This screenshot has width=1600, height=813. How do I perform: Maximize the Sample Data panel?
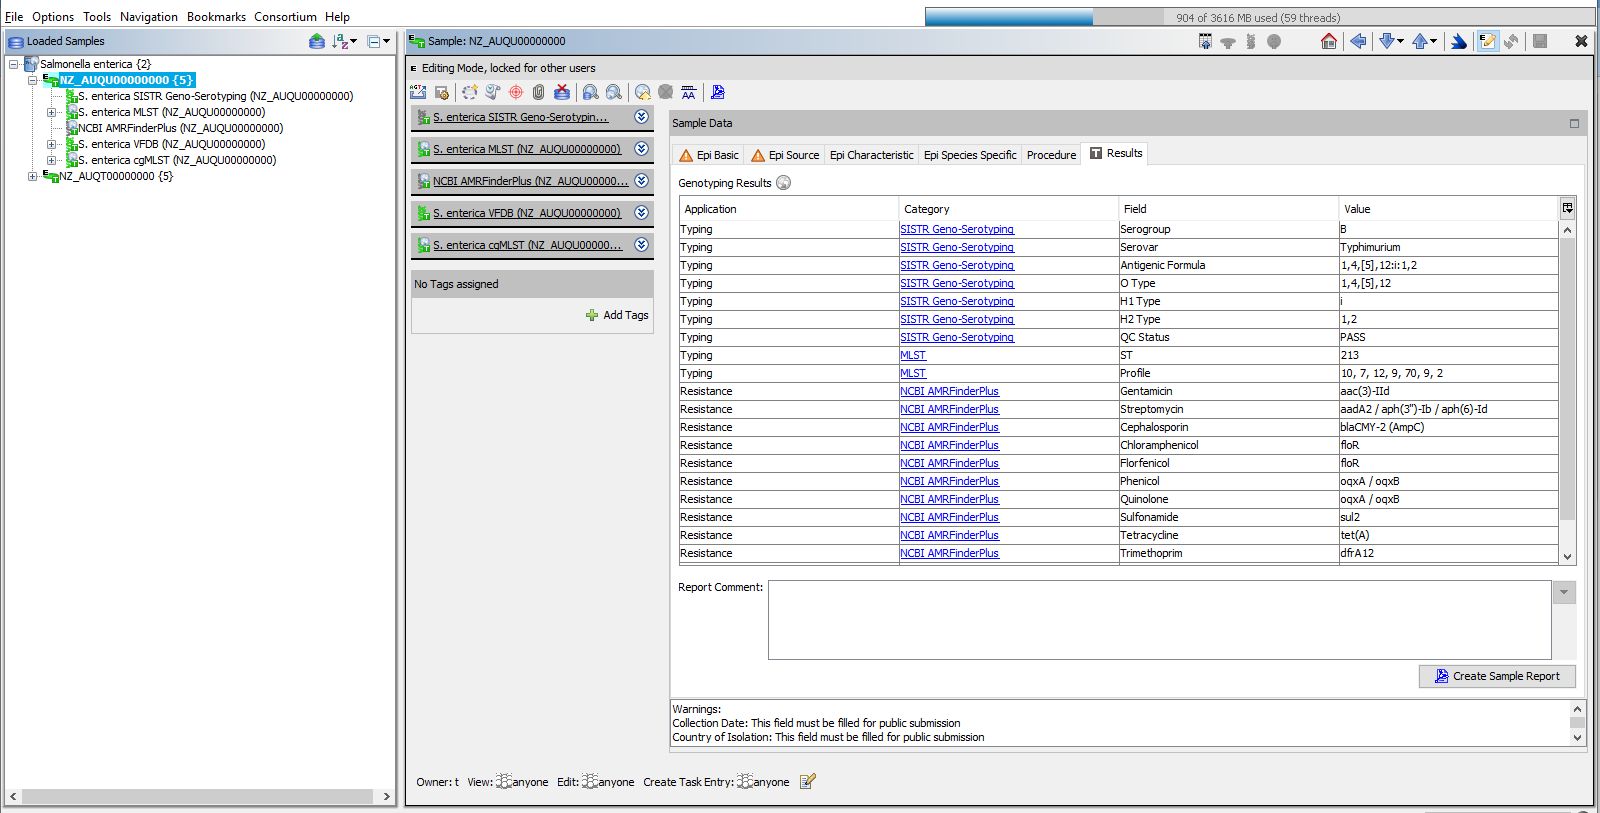click(x=1574, y=123)
